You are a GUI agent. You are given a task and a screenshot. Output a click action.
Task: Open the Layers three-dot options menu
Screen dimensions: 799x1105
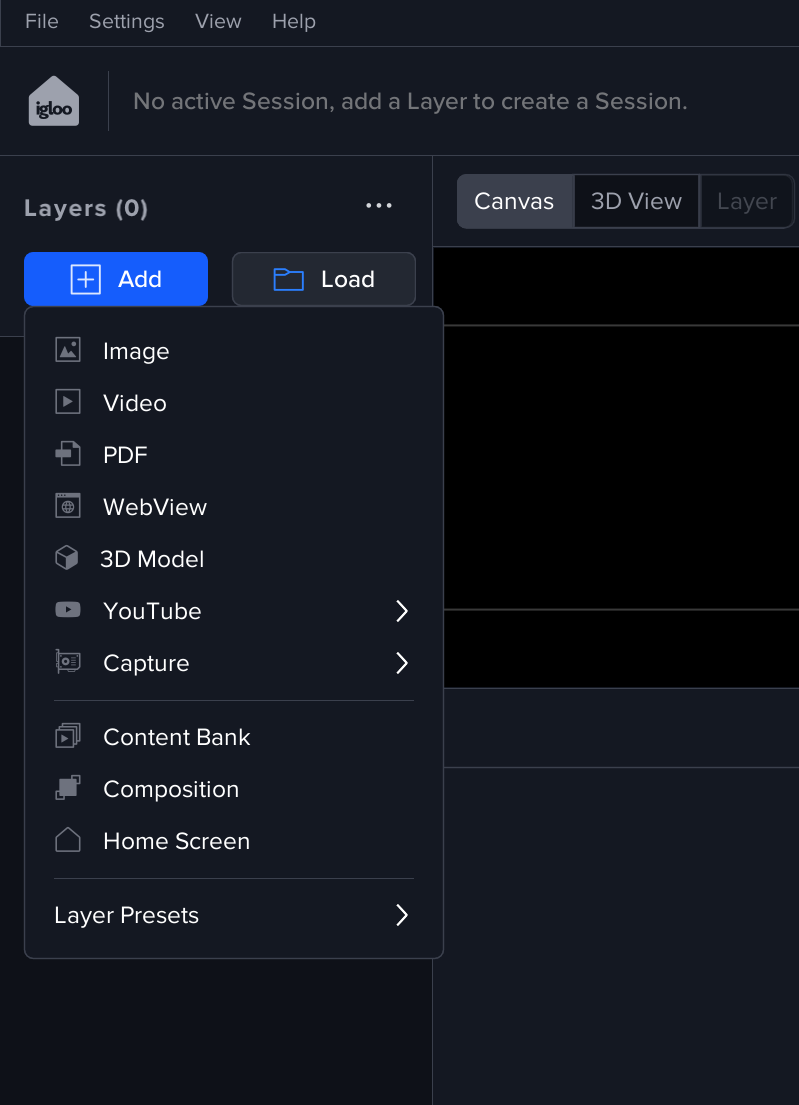(x=379, y=206)
